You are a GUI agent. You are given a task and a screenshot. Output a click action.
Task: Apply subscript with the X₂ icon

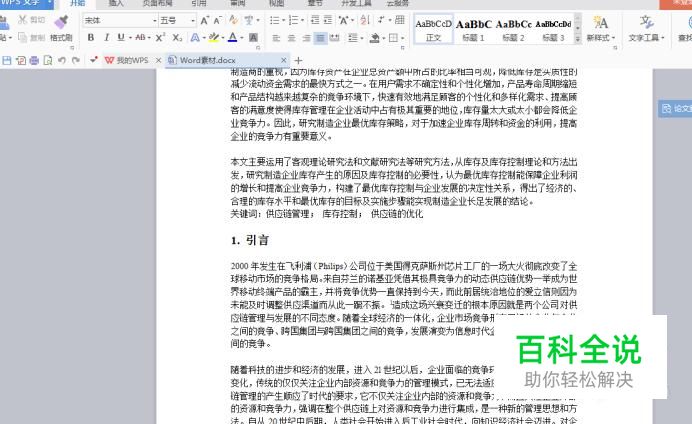pyautogui.click(x=177, y=38)
